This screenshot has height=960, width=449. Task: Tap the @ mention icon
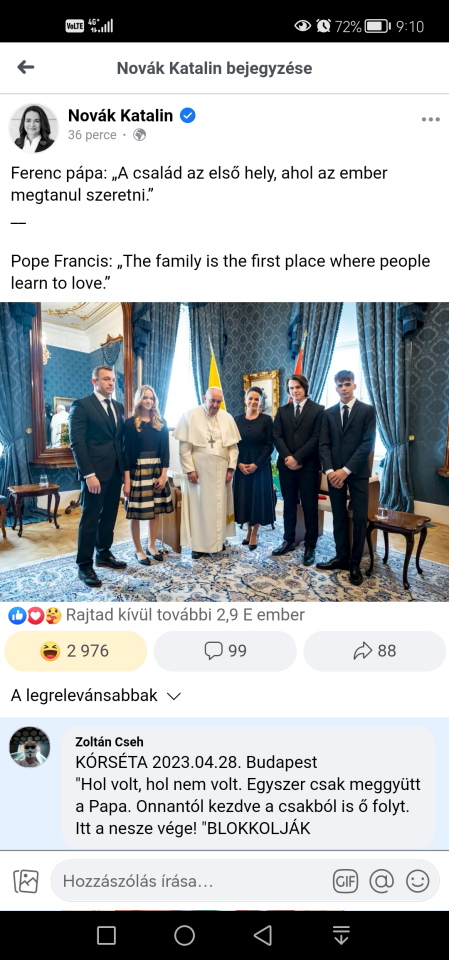click(x=381, y=882)
